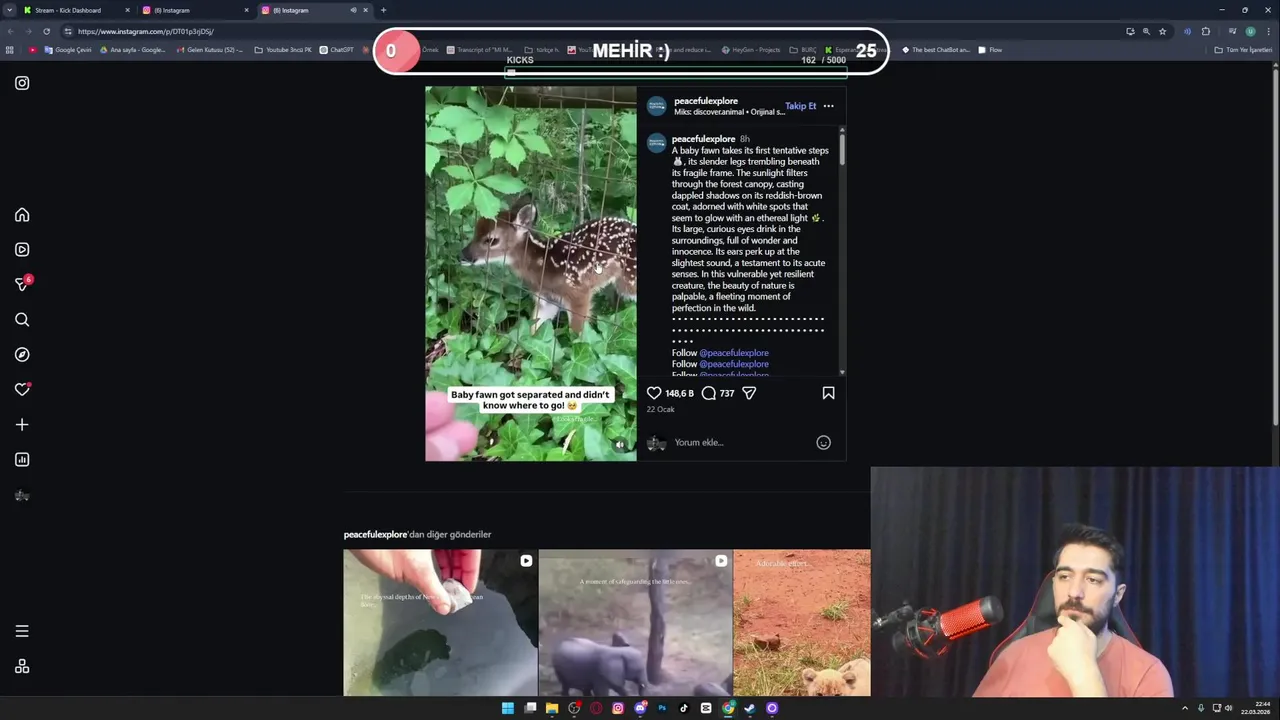
Task: Open post options three-dot menu
Action: (828, 106)
